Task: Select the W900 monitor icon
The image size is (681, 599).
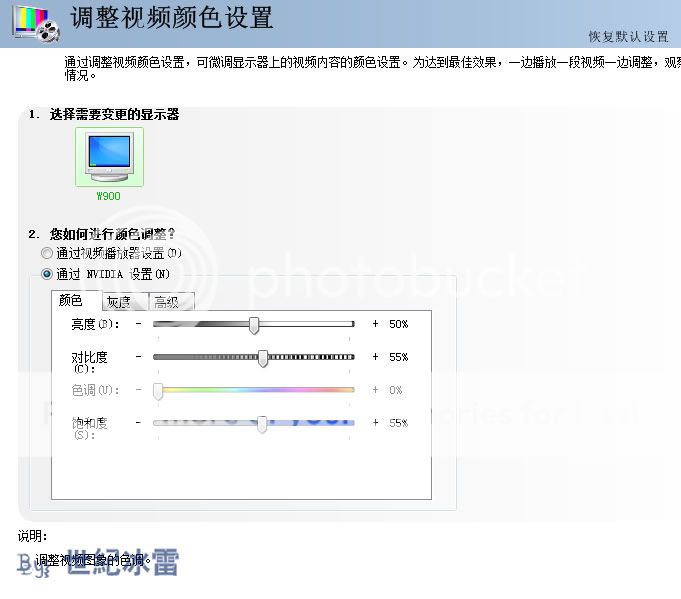Action: 109,157
